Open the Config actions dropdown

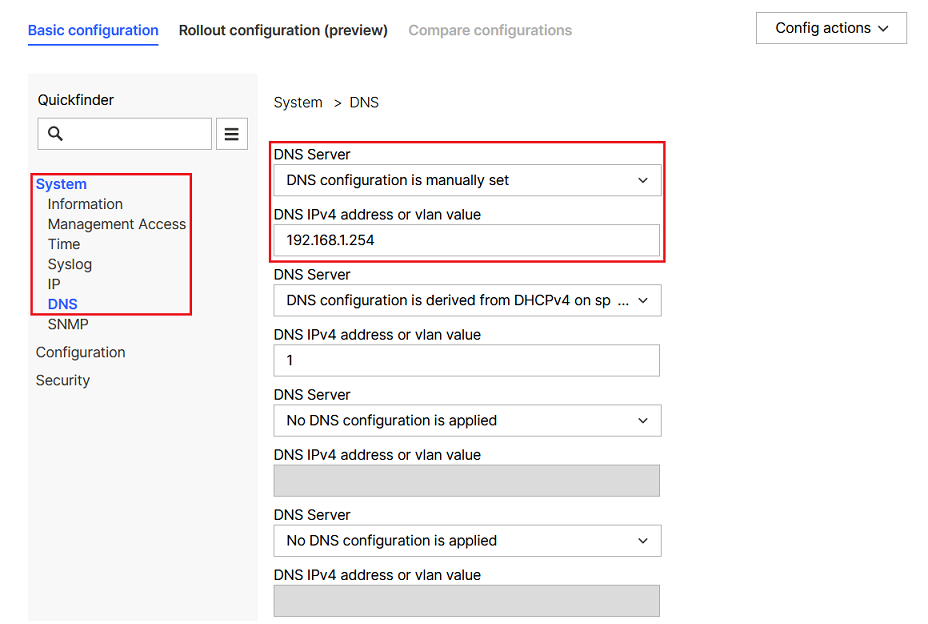click(x=831, y=28)
